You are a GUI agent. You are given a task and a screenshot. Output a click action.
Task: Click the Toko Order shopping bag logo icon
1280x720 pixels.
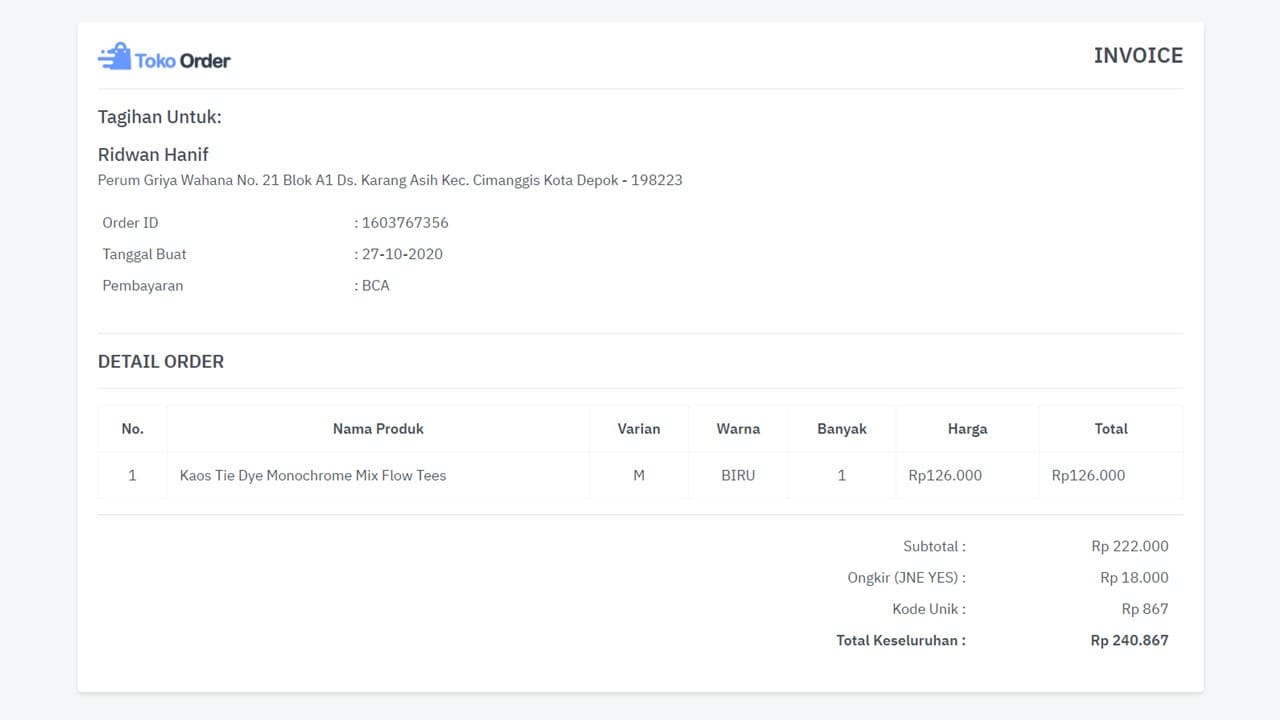[114, 57]
